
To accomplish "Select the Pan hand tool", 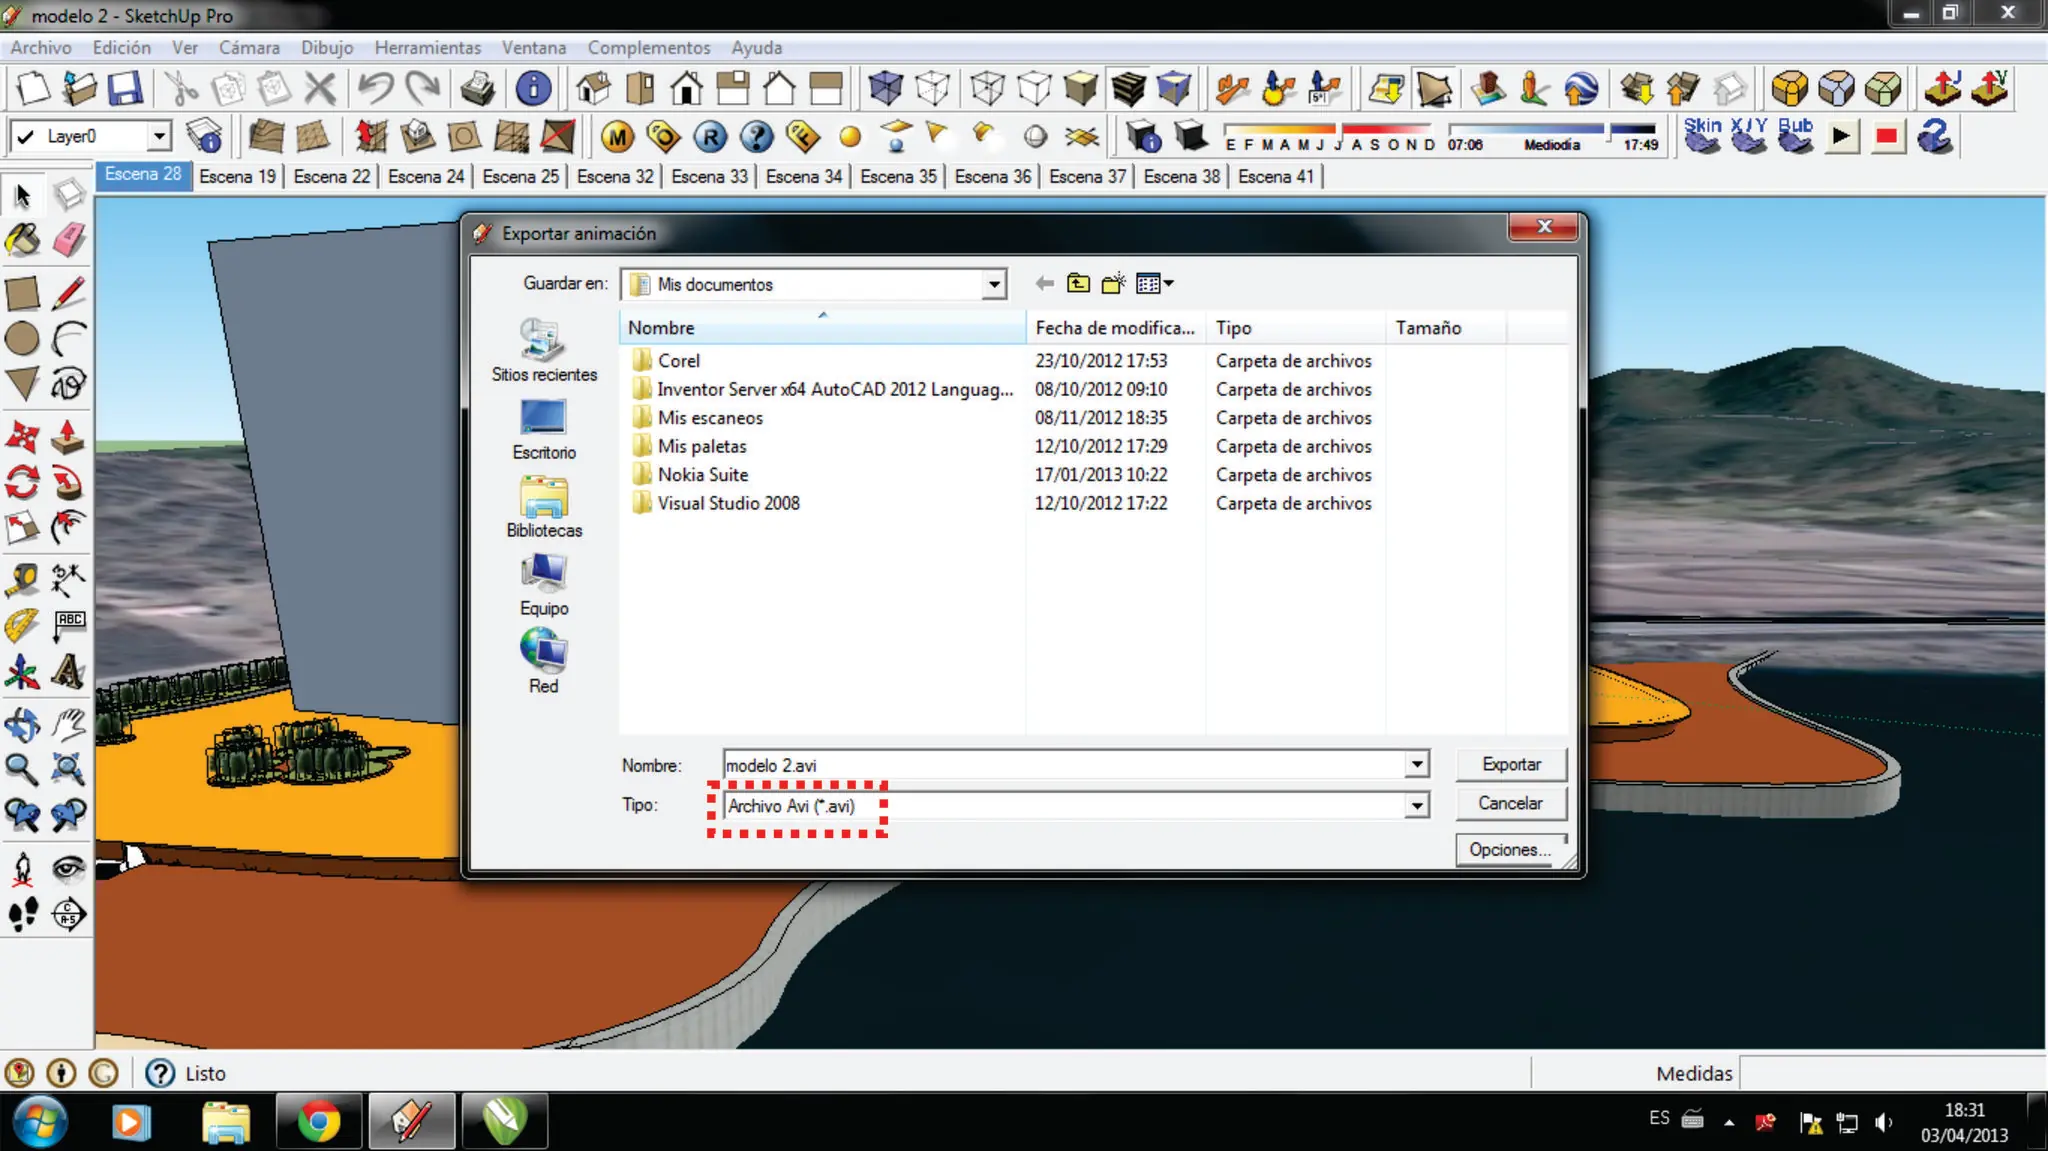I will coord(68,724).
